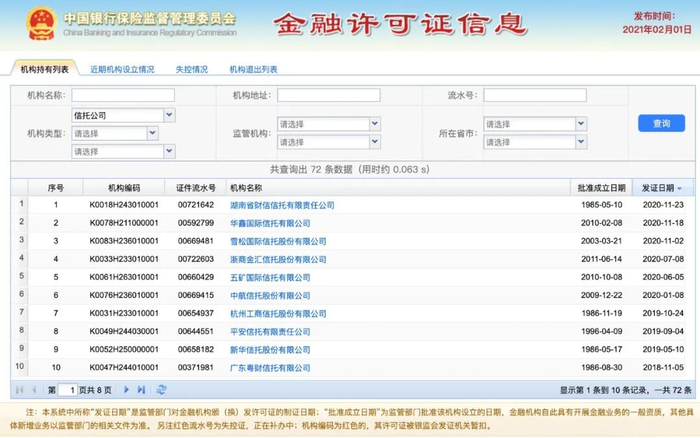Go to first page of results

pyautogui.click(x=19, y=390)
